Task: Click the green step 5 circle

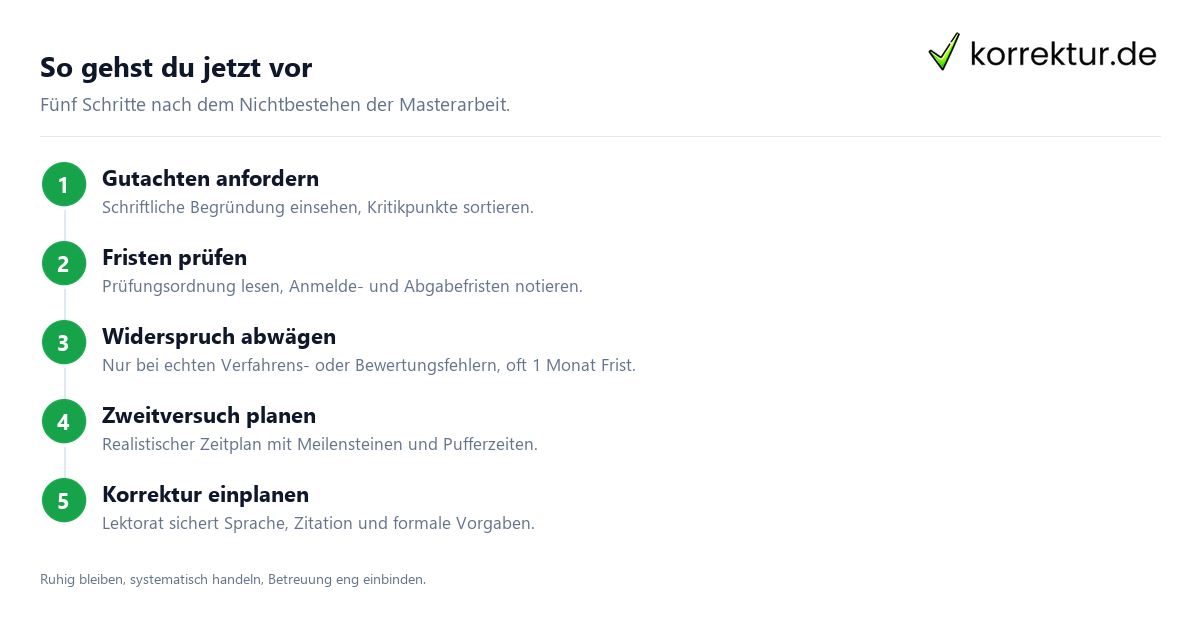Action: [x=64, y=501]
